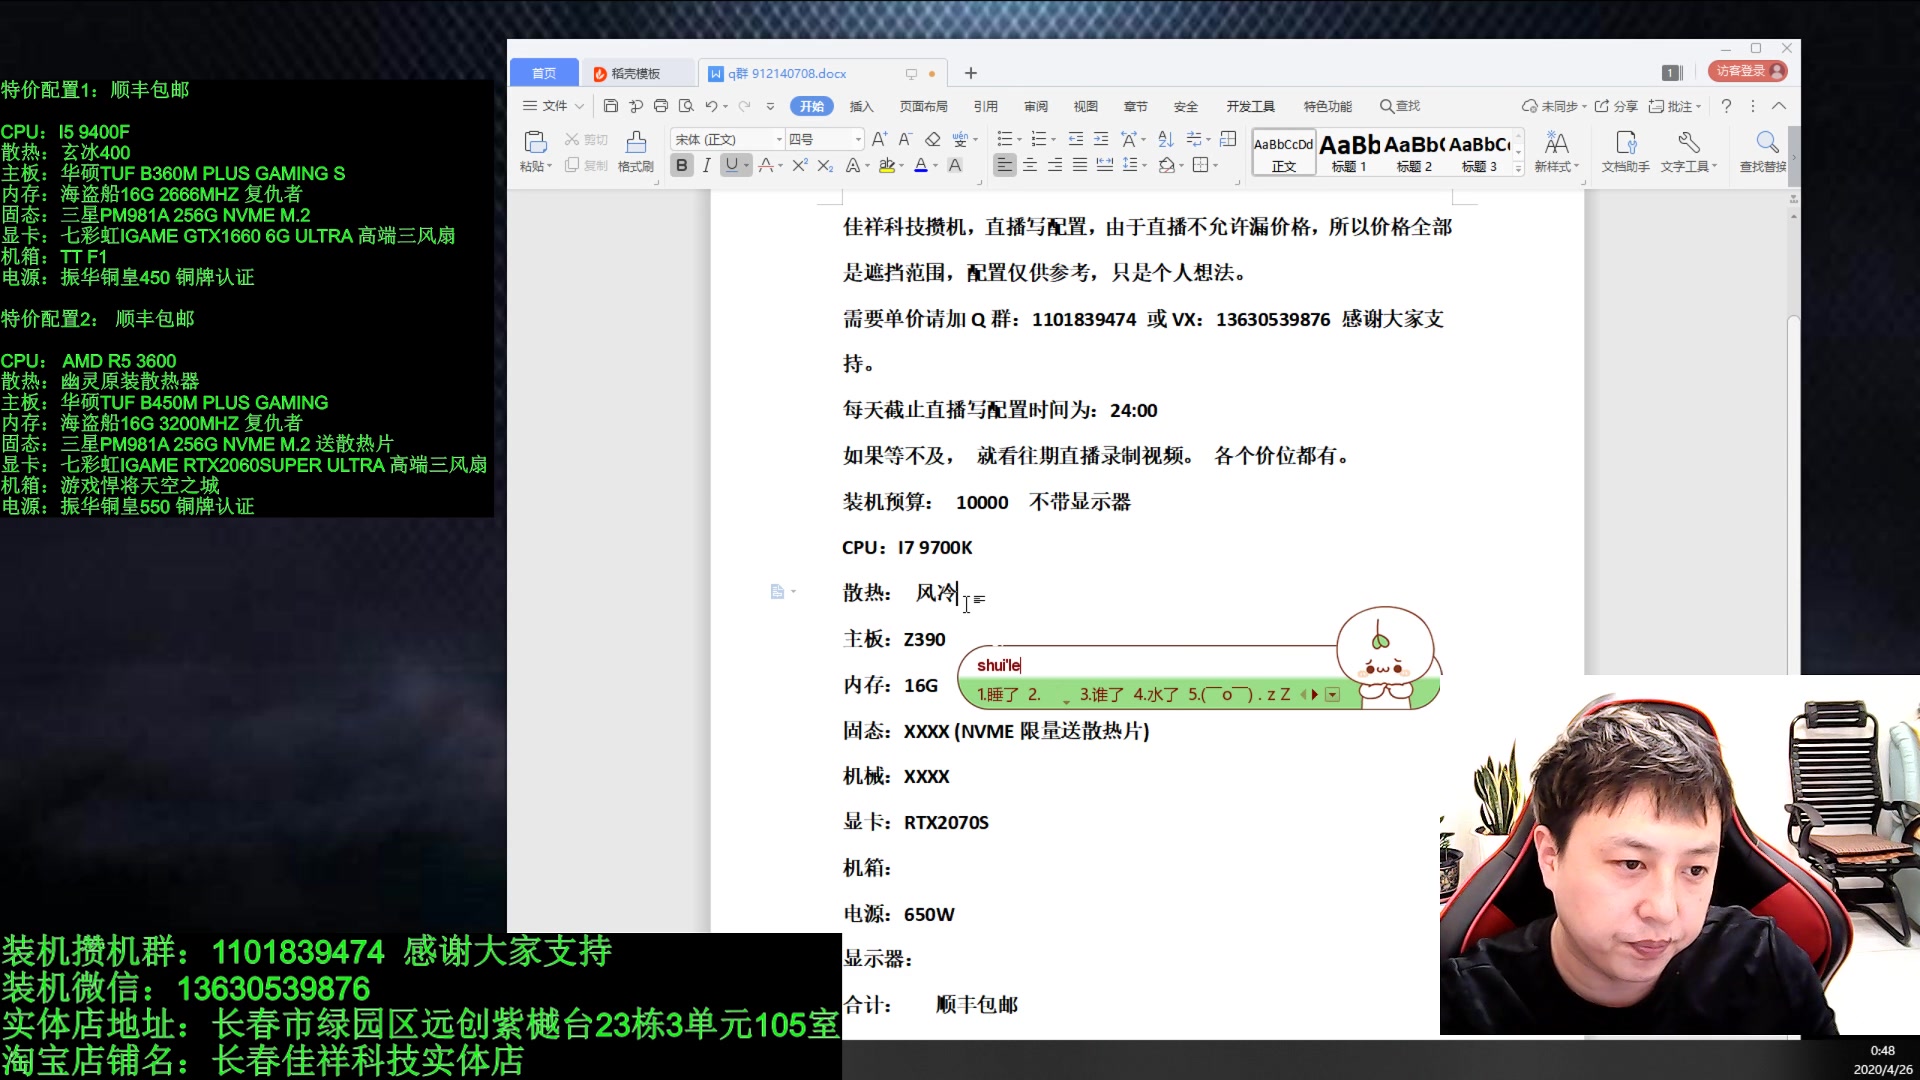This screenshot has width=1920, height=1080.
Task: Click 访客登录 login button
Action: 1748,71
